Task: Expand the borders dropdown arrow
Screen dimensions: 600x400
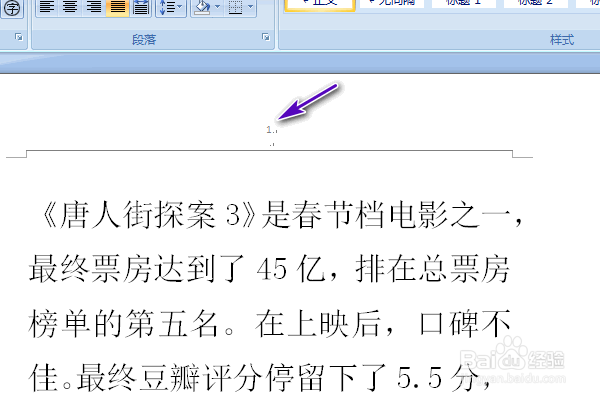Action: click(251, 7)
